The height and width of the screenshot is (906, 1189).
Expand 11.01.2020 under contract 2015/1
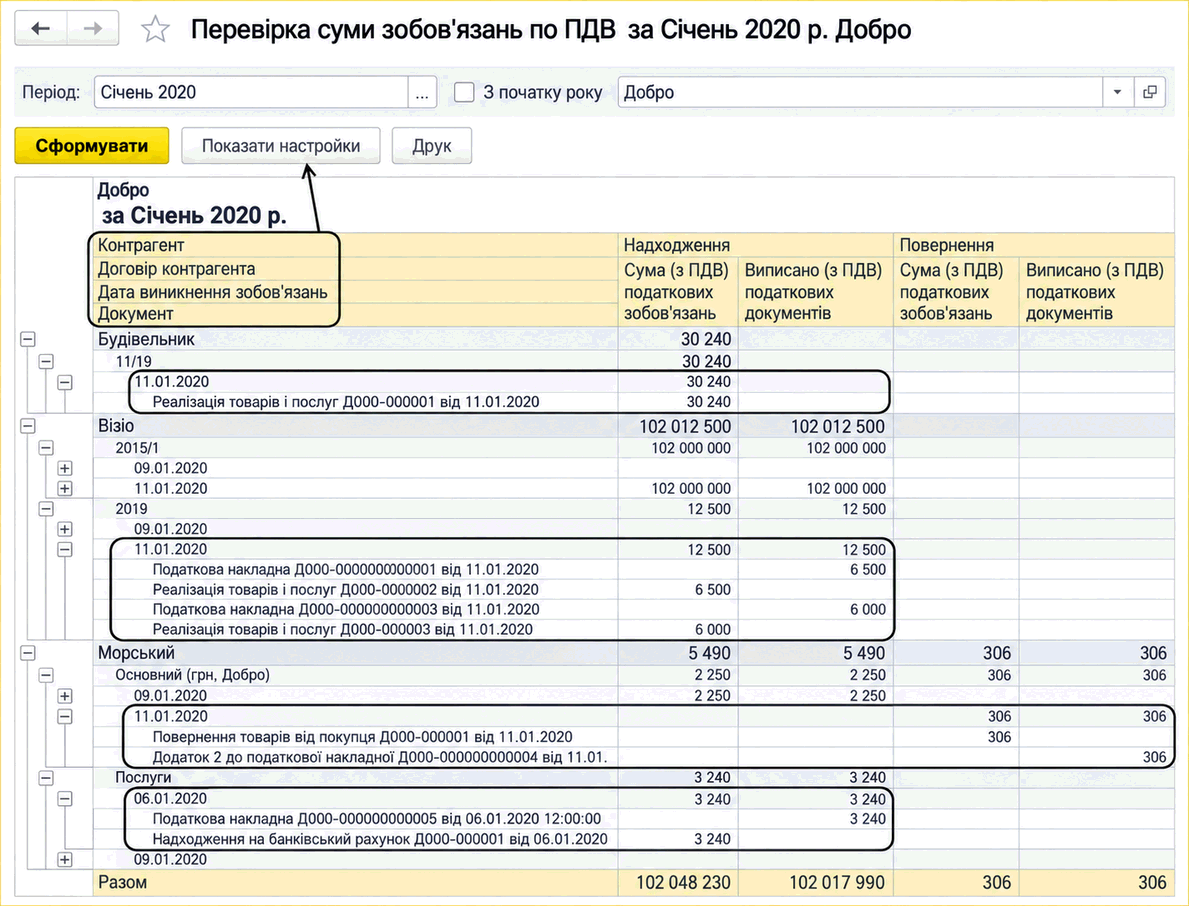65,489
